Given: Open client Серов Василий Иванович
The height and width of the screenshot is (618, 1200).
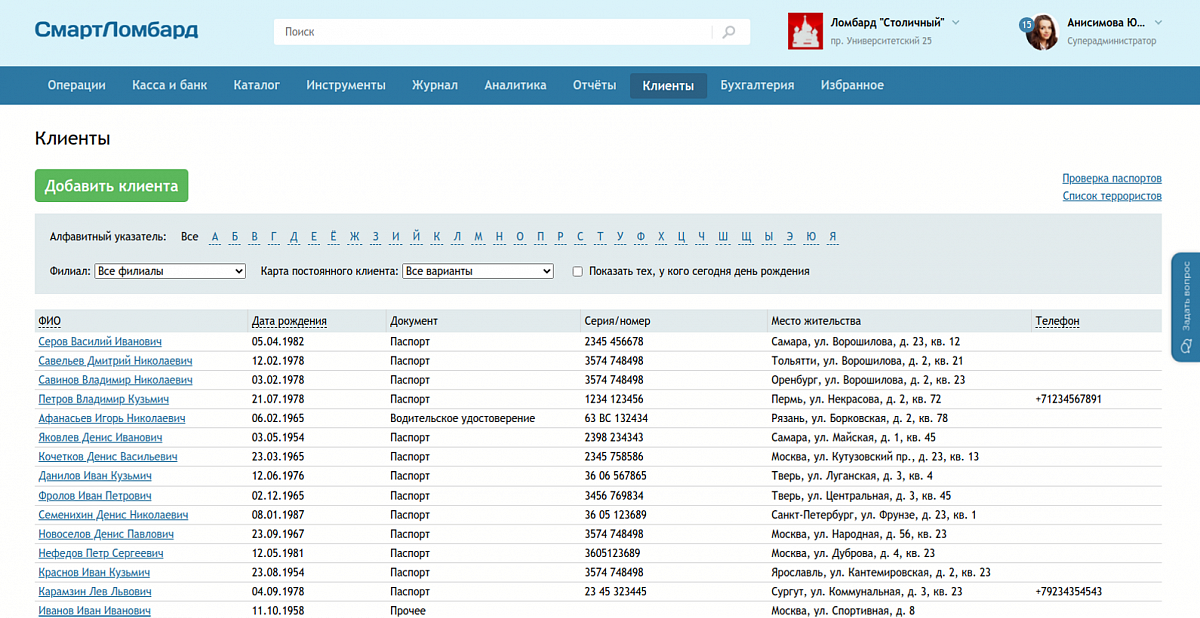Looking at the screenshot, I should pyautogui.click(x=100, y=342).
